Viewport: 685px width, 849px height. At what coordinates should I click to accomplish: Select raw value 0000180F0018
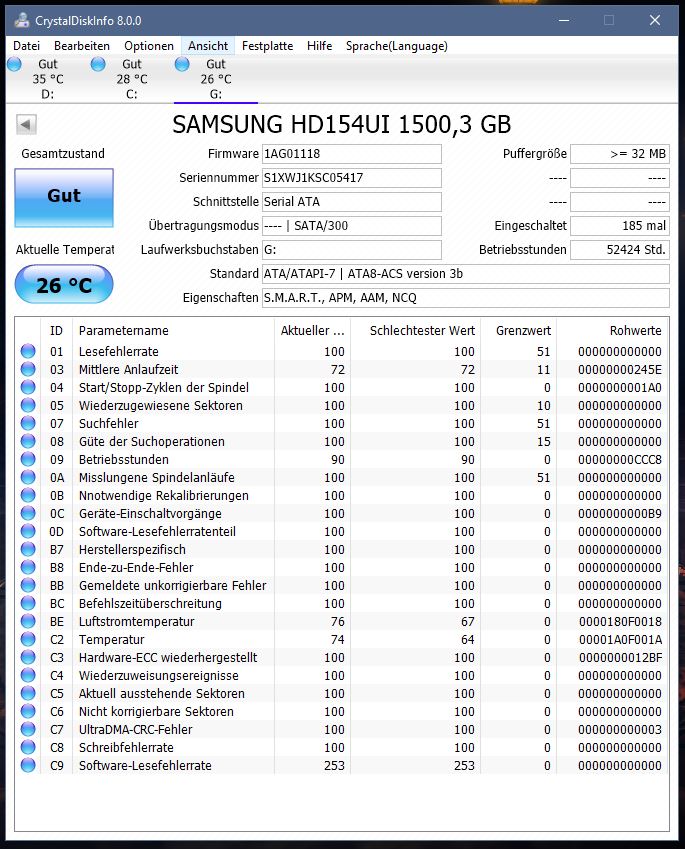click(x=620, y=622)
